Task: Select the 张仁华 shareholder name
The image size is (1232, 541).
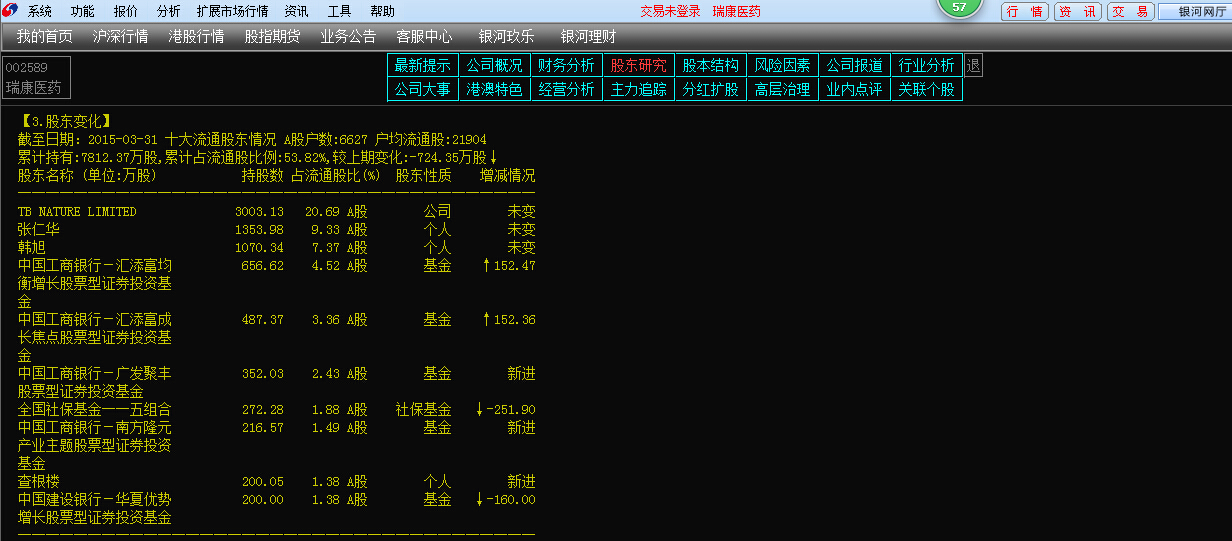Action: 38,230
